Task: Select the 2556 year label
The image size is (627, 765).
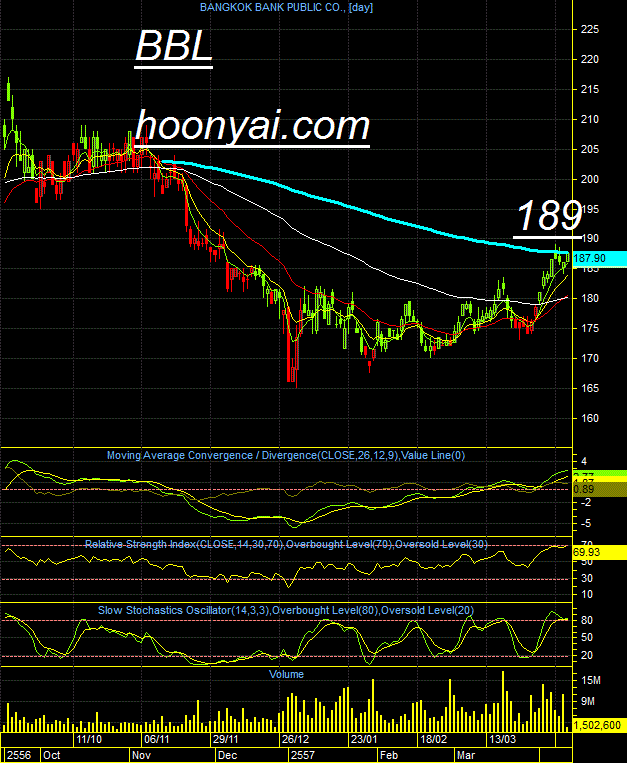Action: [20, 755]
